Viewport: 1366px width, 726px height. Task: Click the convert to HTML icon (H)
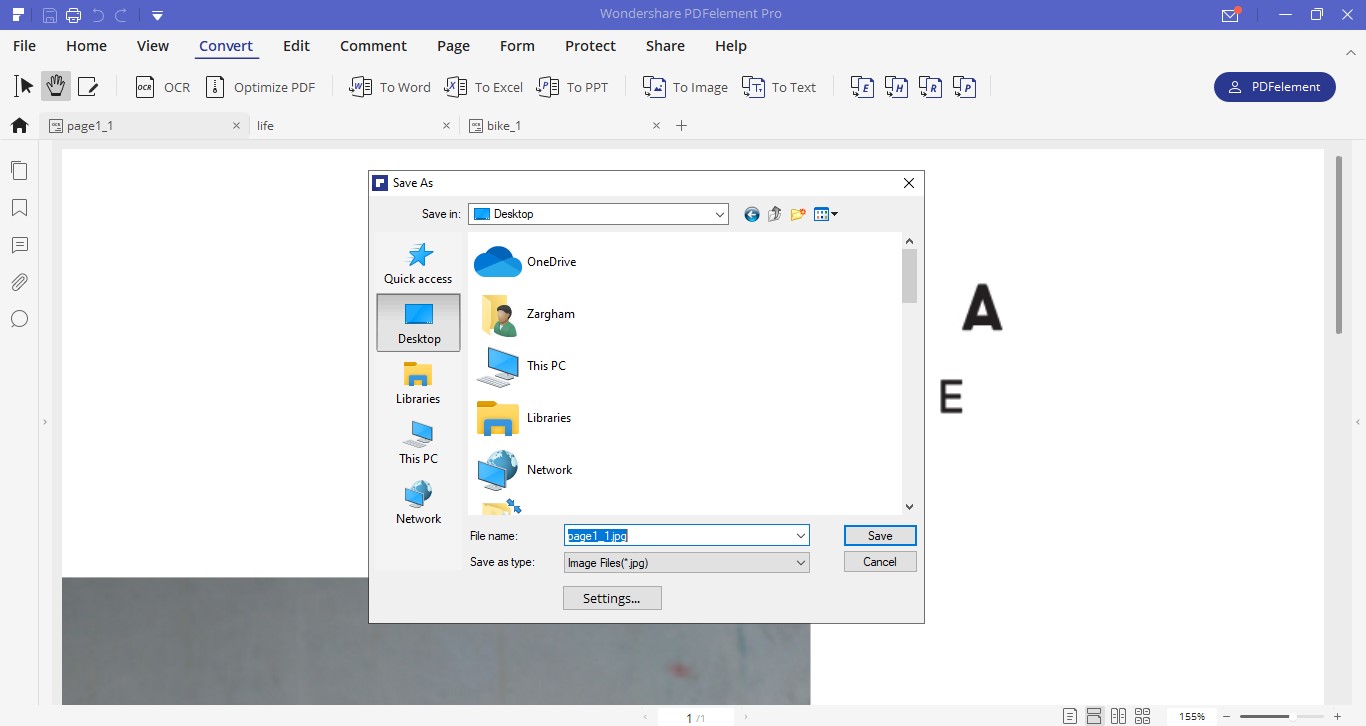point(897,87)
